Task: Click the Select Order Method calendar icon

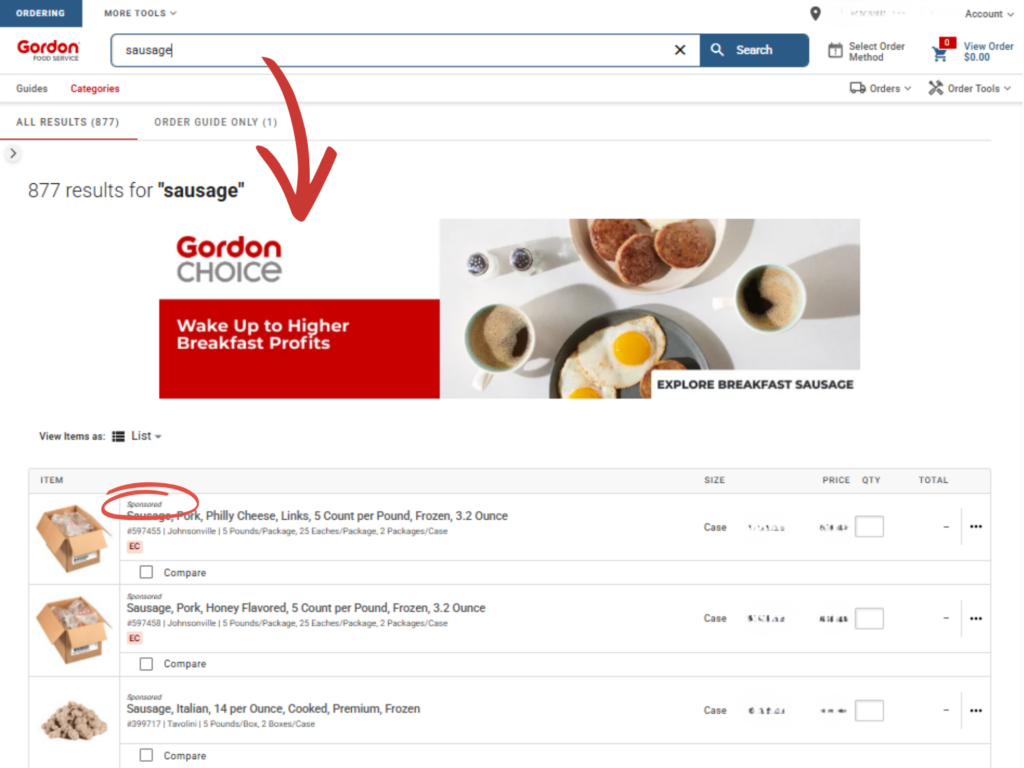Action: click(x=835, y=51)
